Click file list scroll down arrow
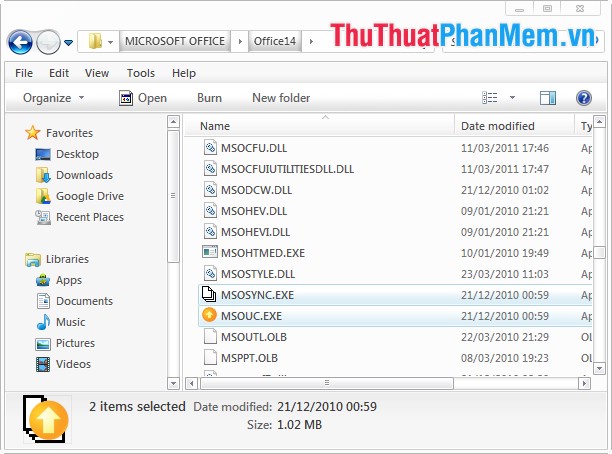The width and height of the screenshot is (612, 454). coord(600,368)
